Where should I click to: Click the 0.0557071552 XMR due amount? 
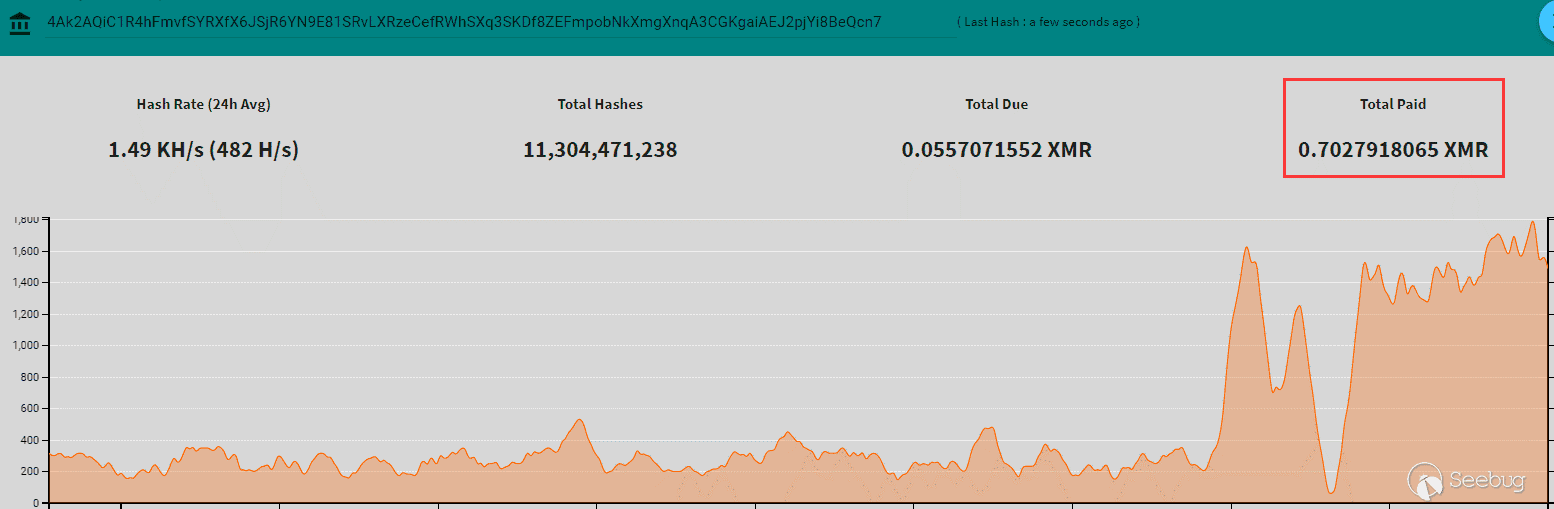[996, 150]
